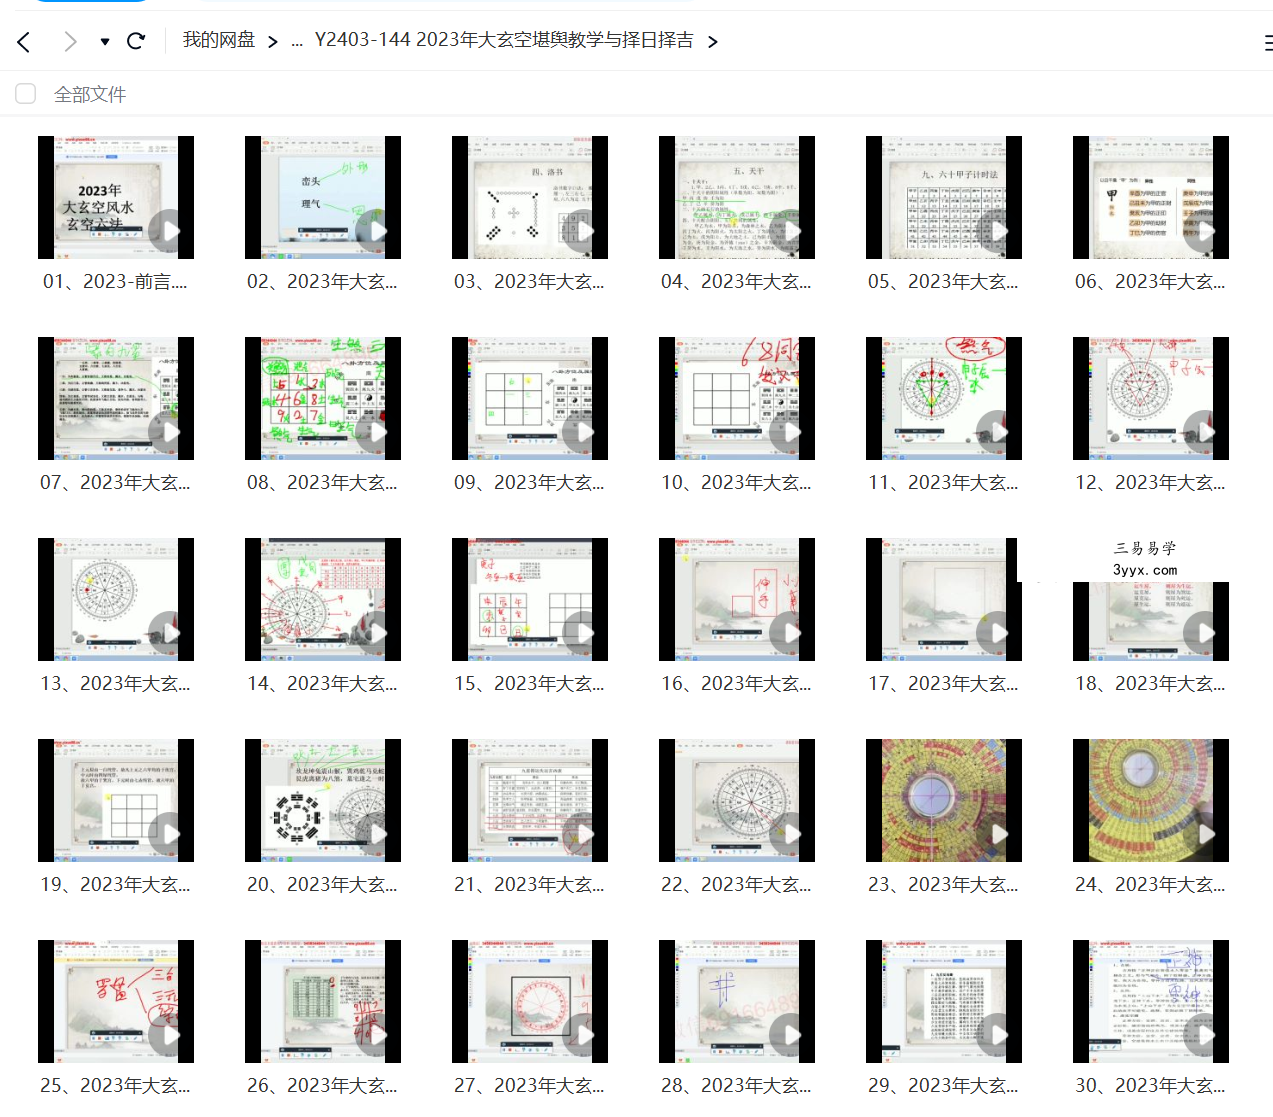Screen dimensions: 1273x1117
Task: Open thumbnail of video 26
Action: [x=323, y=1001]
